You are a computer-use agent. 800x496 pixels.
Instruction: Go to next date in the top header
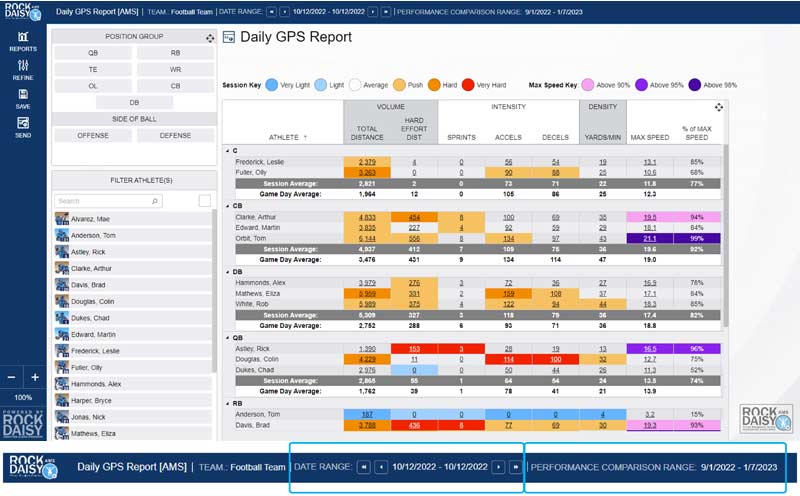click(373, 12)
